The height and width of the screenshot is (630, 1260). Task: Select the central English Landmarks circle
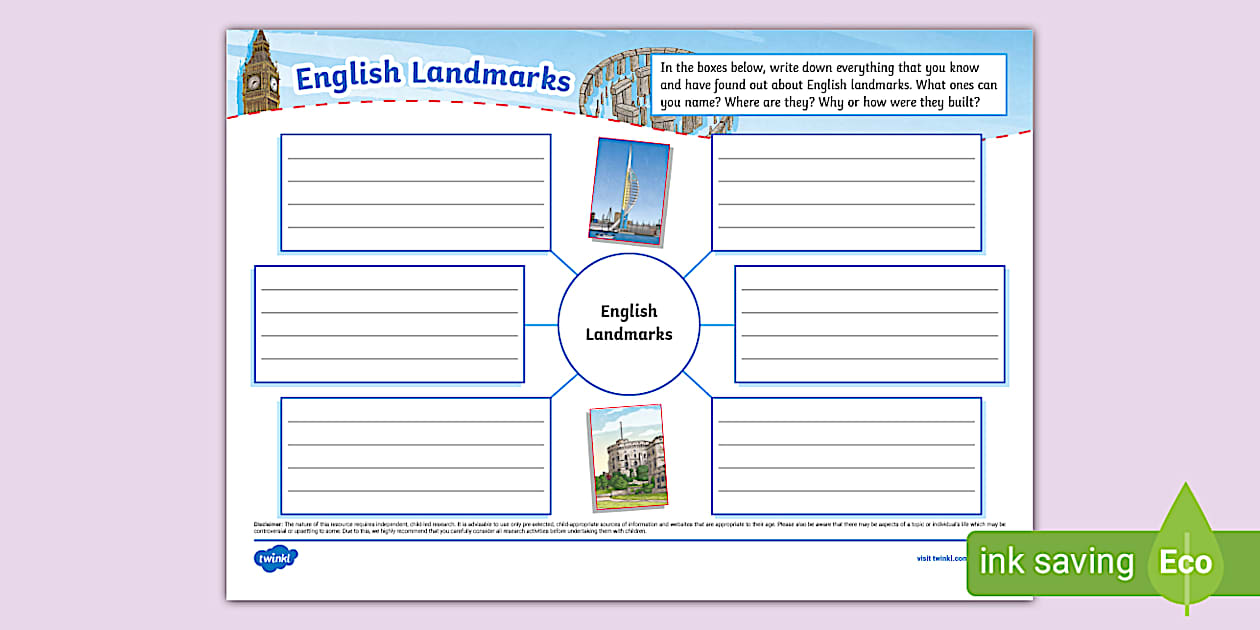630,322
